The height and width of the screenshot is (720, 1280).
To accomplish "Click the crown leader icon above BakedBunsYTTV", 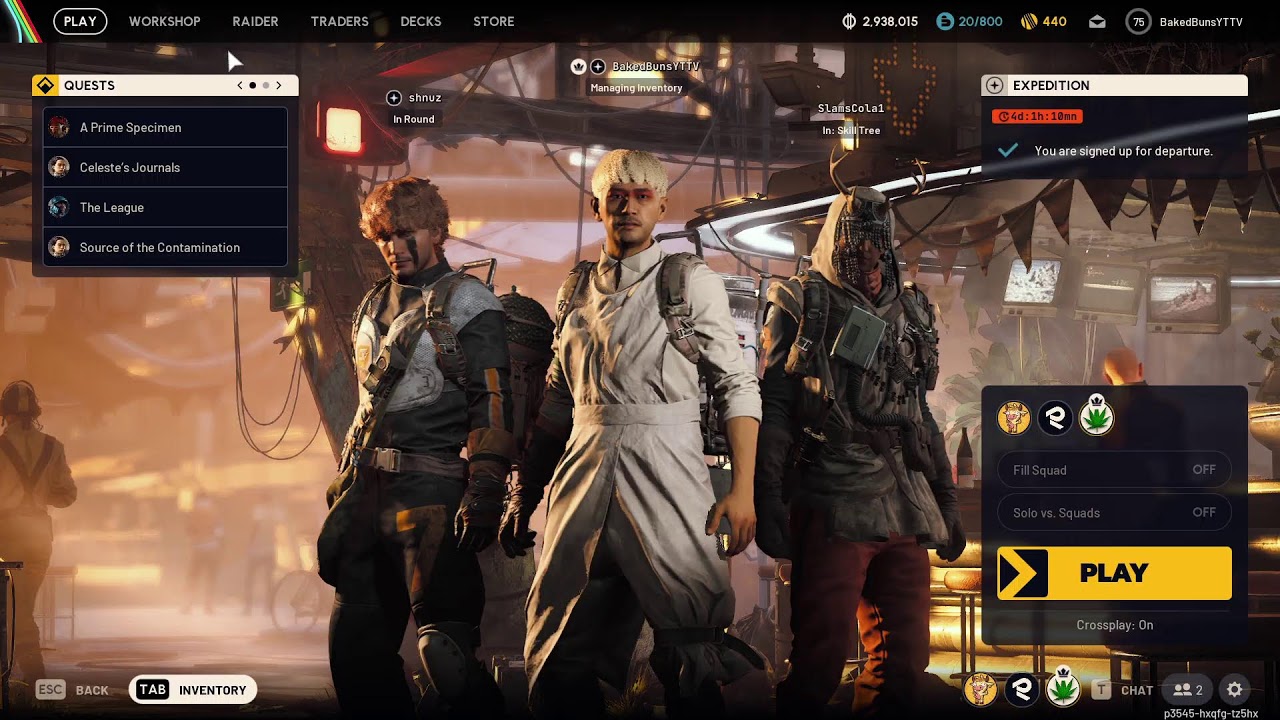I will click(x=578, y=66).
